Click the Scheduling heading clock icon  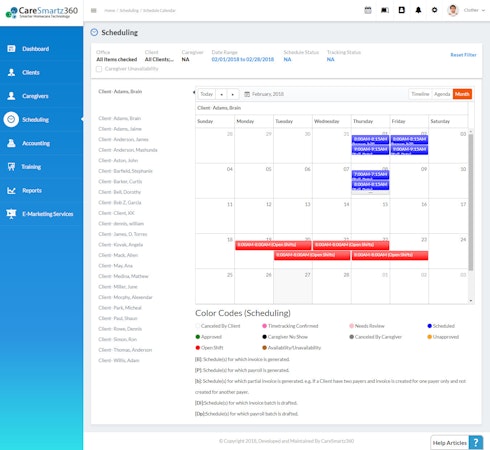(x=94, y=32)
